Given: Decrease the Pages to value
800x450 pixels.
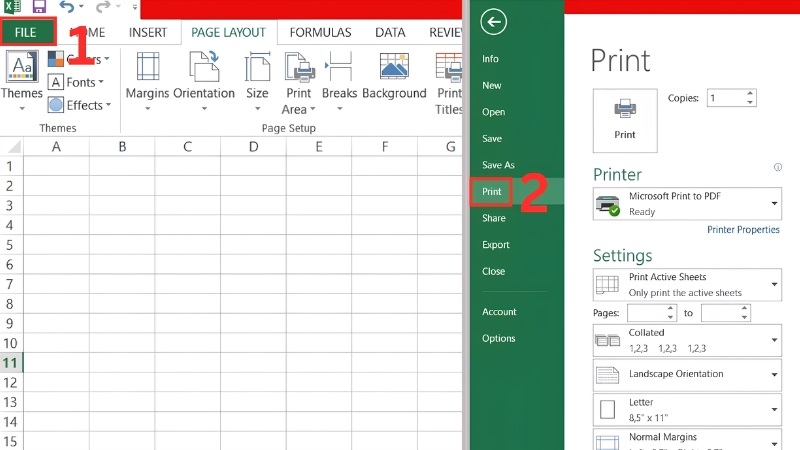Looking at the screenshot, I should click(x=744, y=317).
